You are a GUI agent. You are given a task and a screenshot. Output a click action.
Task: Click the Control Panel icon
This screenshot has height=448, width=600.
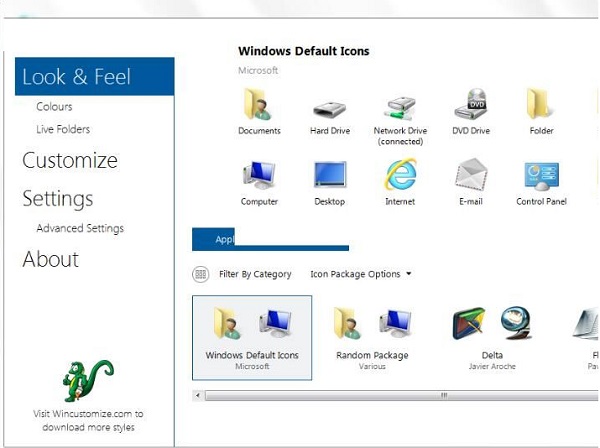541,176
